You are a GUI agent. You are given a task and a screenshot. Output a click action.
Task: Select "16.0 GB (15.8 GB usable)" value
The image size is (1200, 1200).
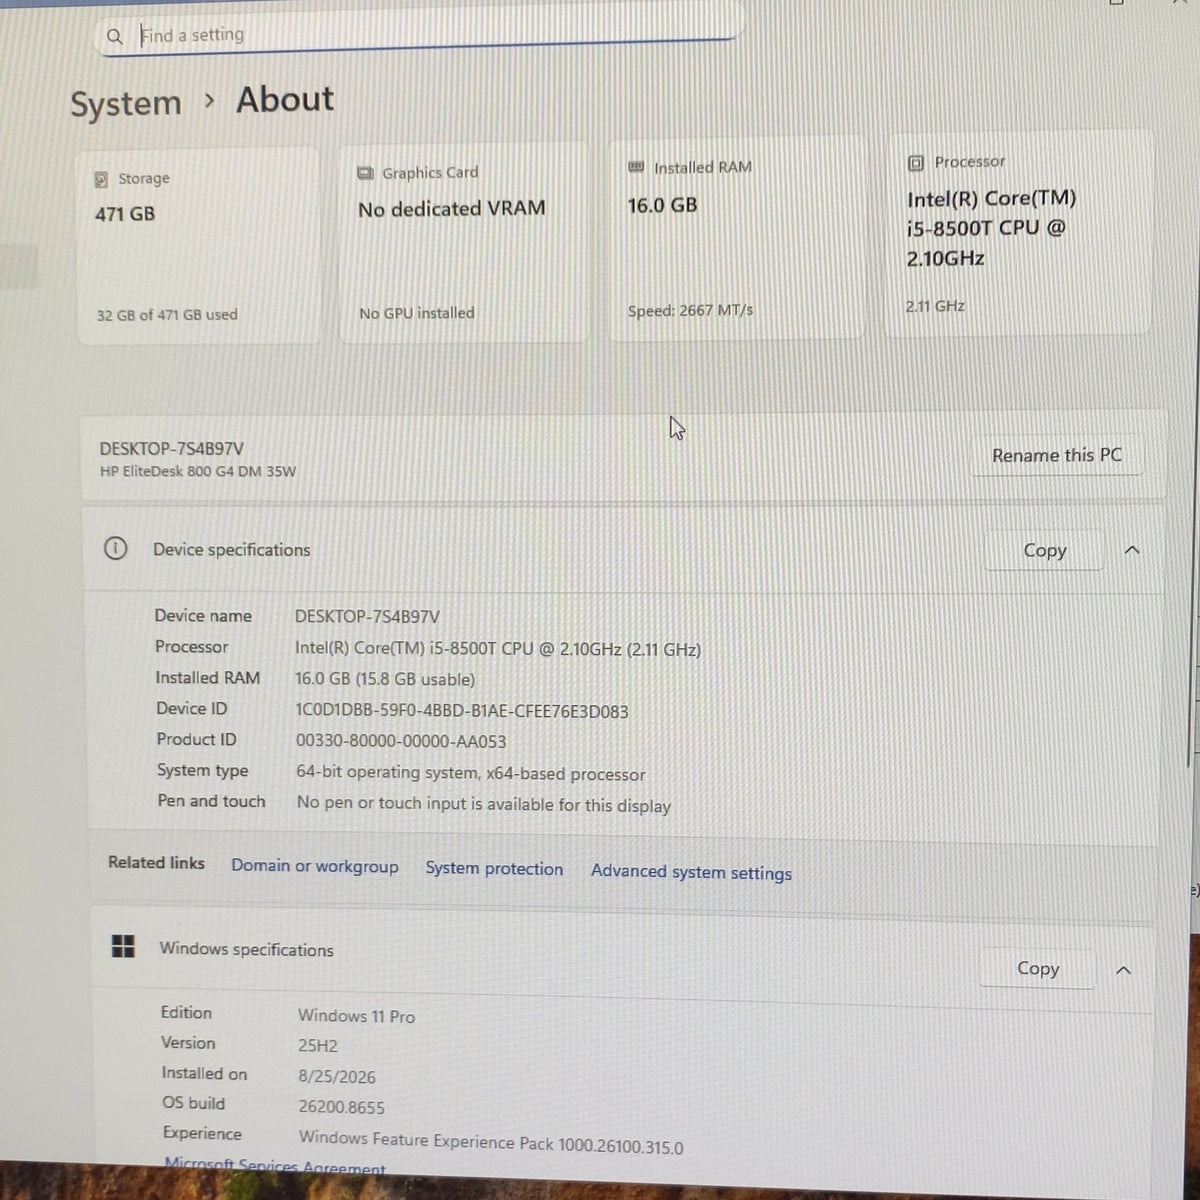pos(385,680)
